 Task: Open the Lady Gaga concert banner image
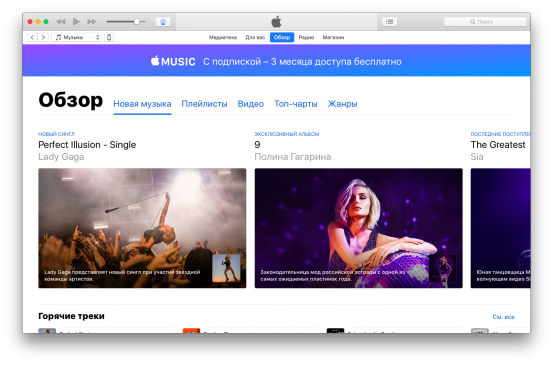click(x=142, y=228)
